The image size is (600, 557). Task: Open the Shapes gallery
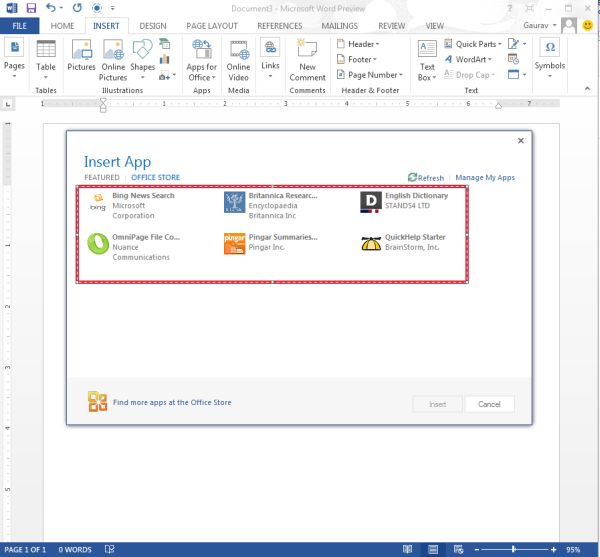(x=142, y=59)
